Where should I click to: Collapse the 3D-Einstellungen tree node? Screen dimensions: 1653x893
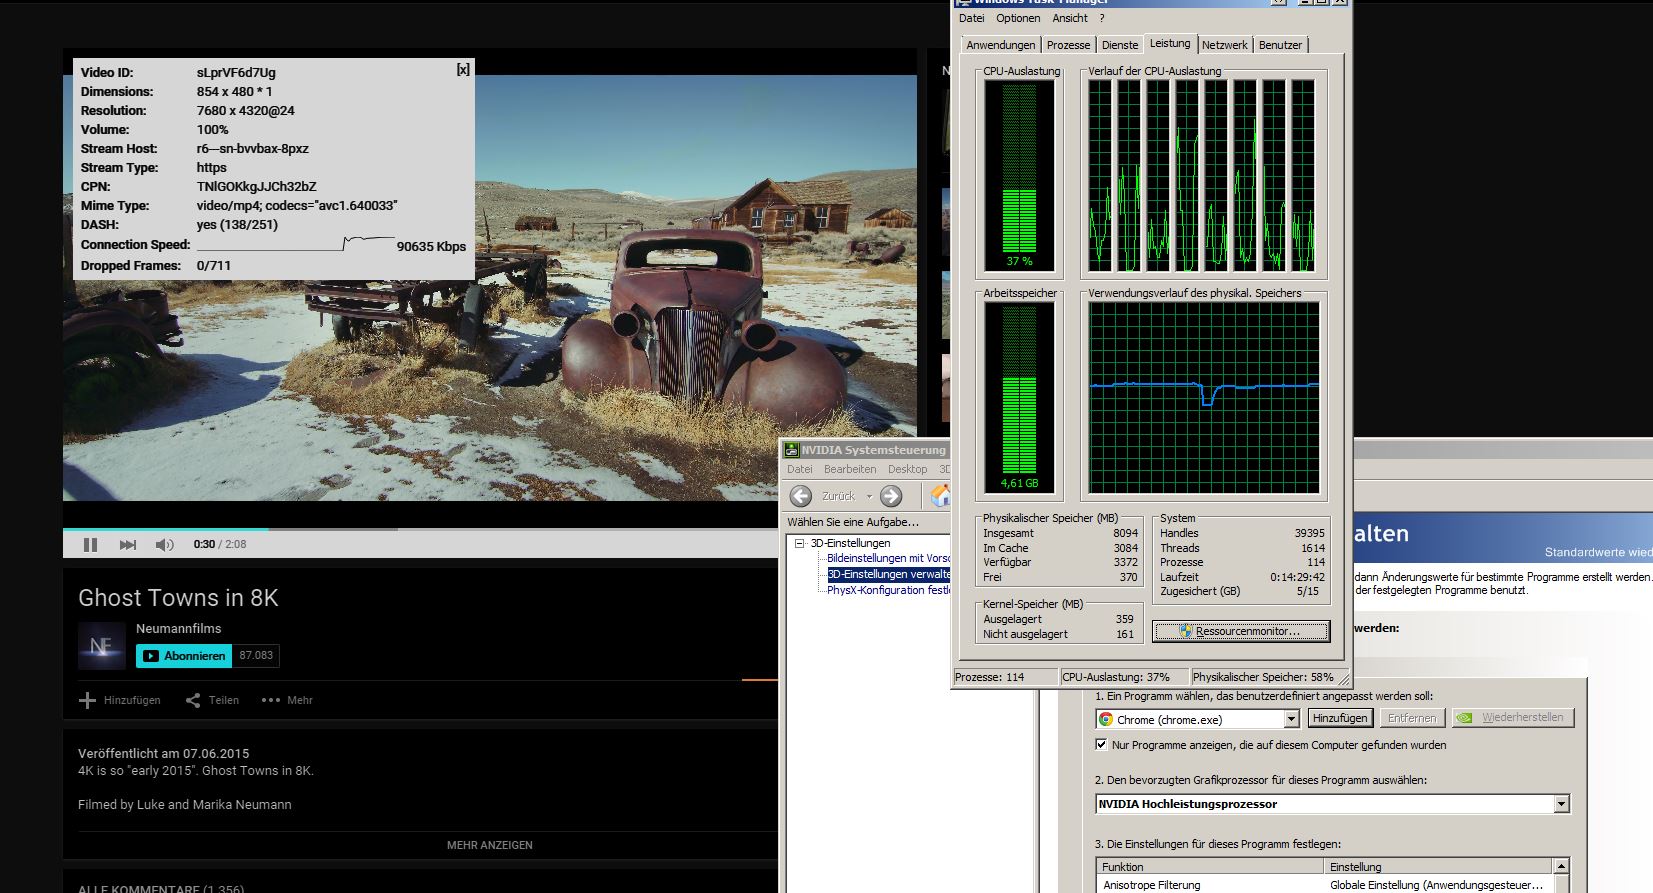point(799,543)
